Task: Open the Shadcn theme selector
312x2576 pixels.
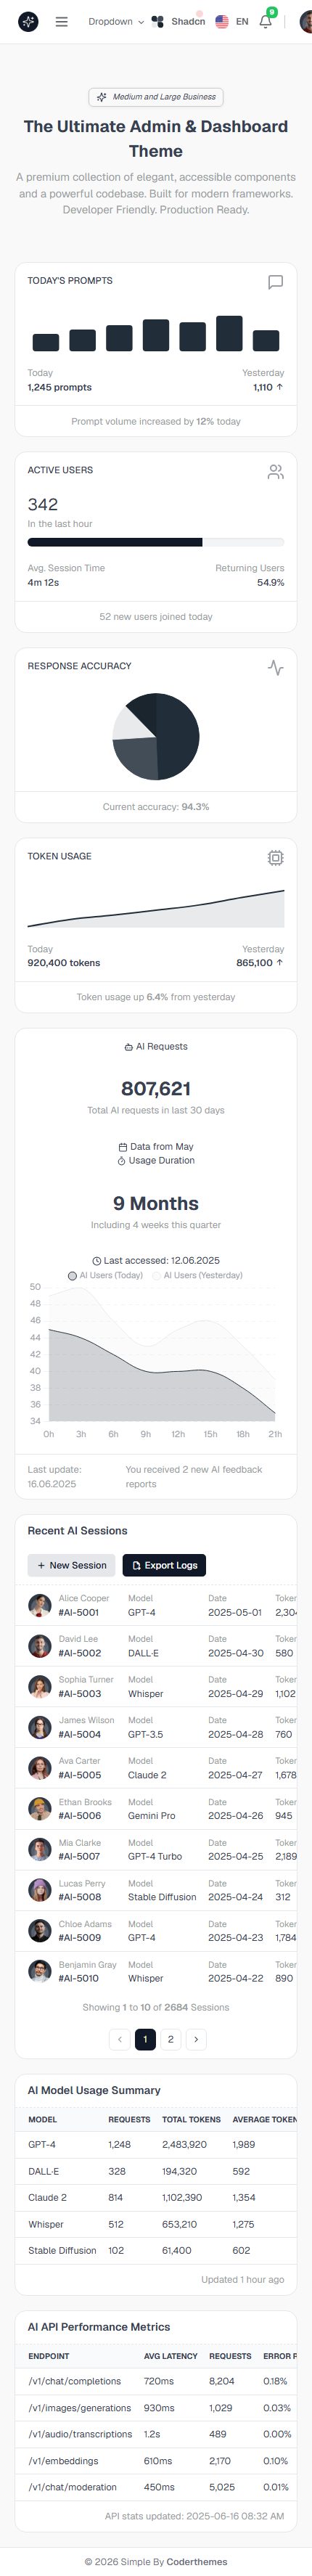Action: tap(178, 21)
